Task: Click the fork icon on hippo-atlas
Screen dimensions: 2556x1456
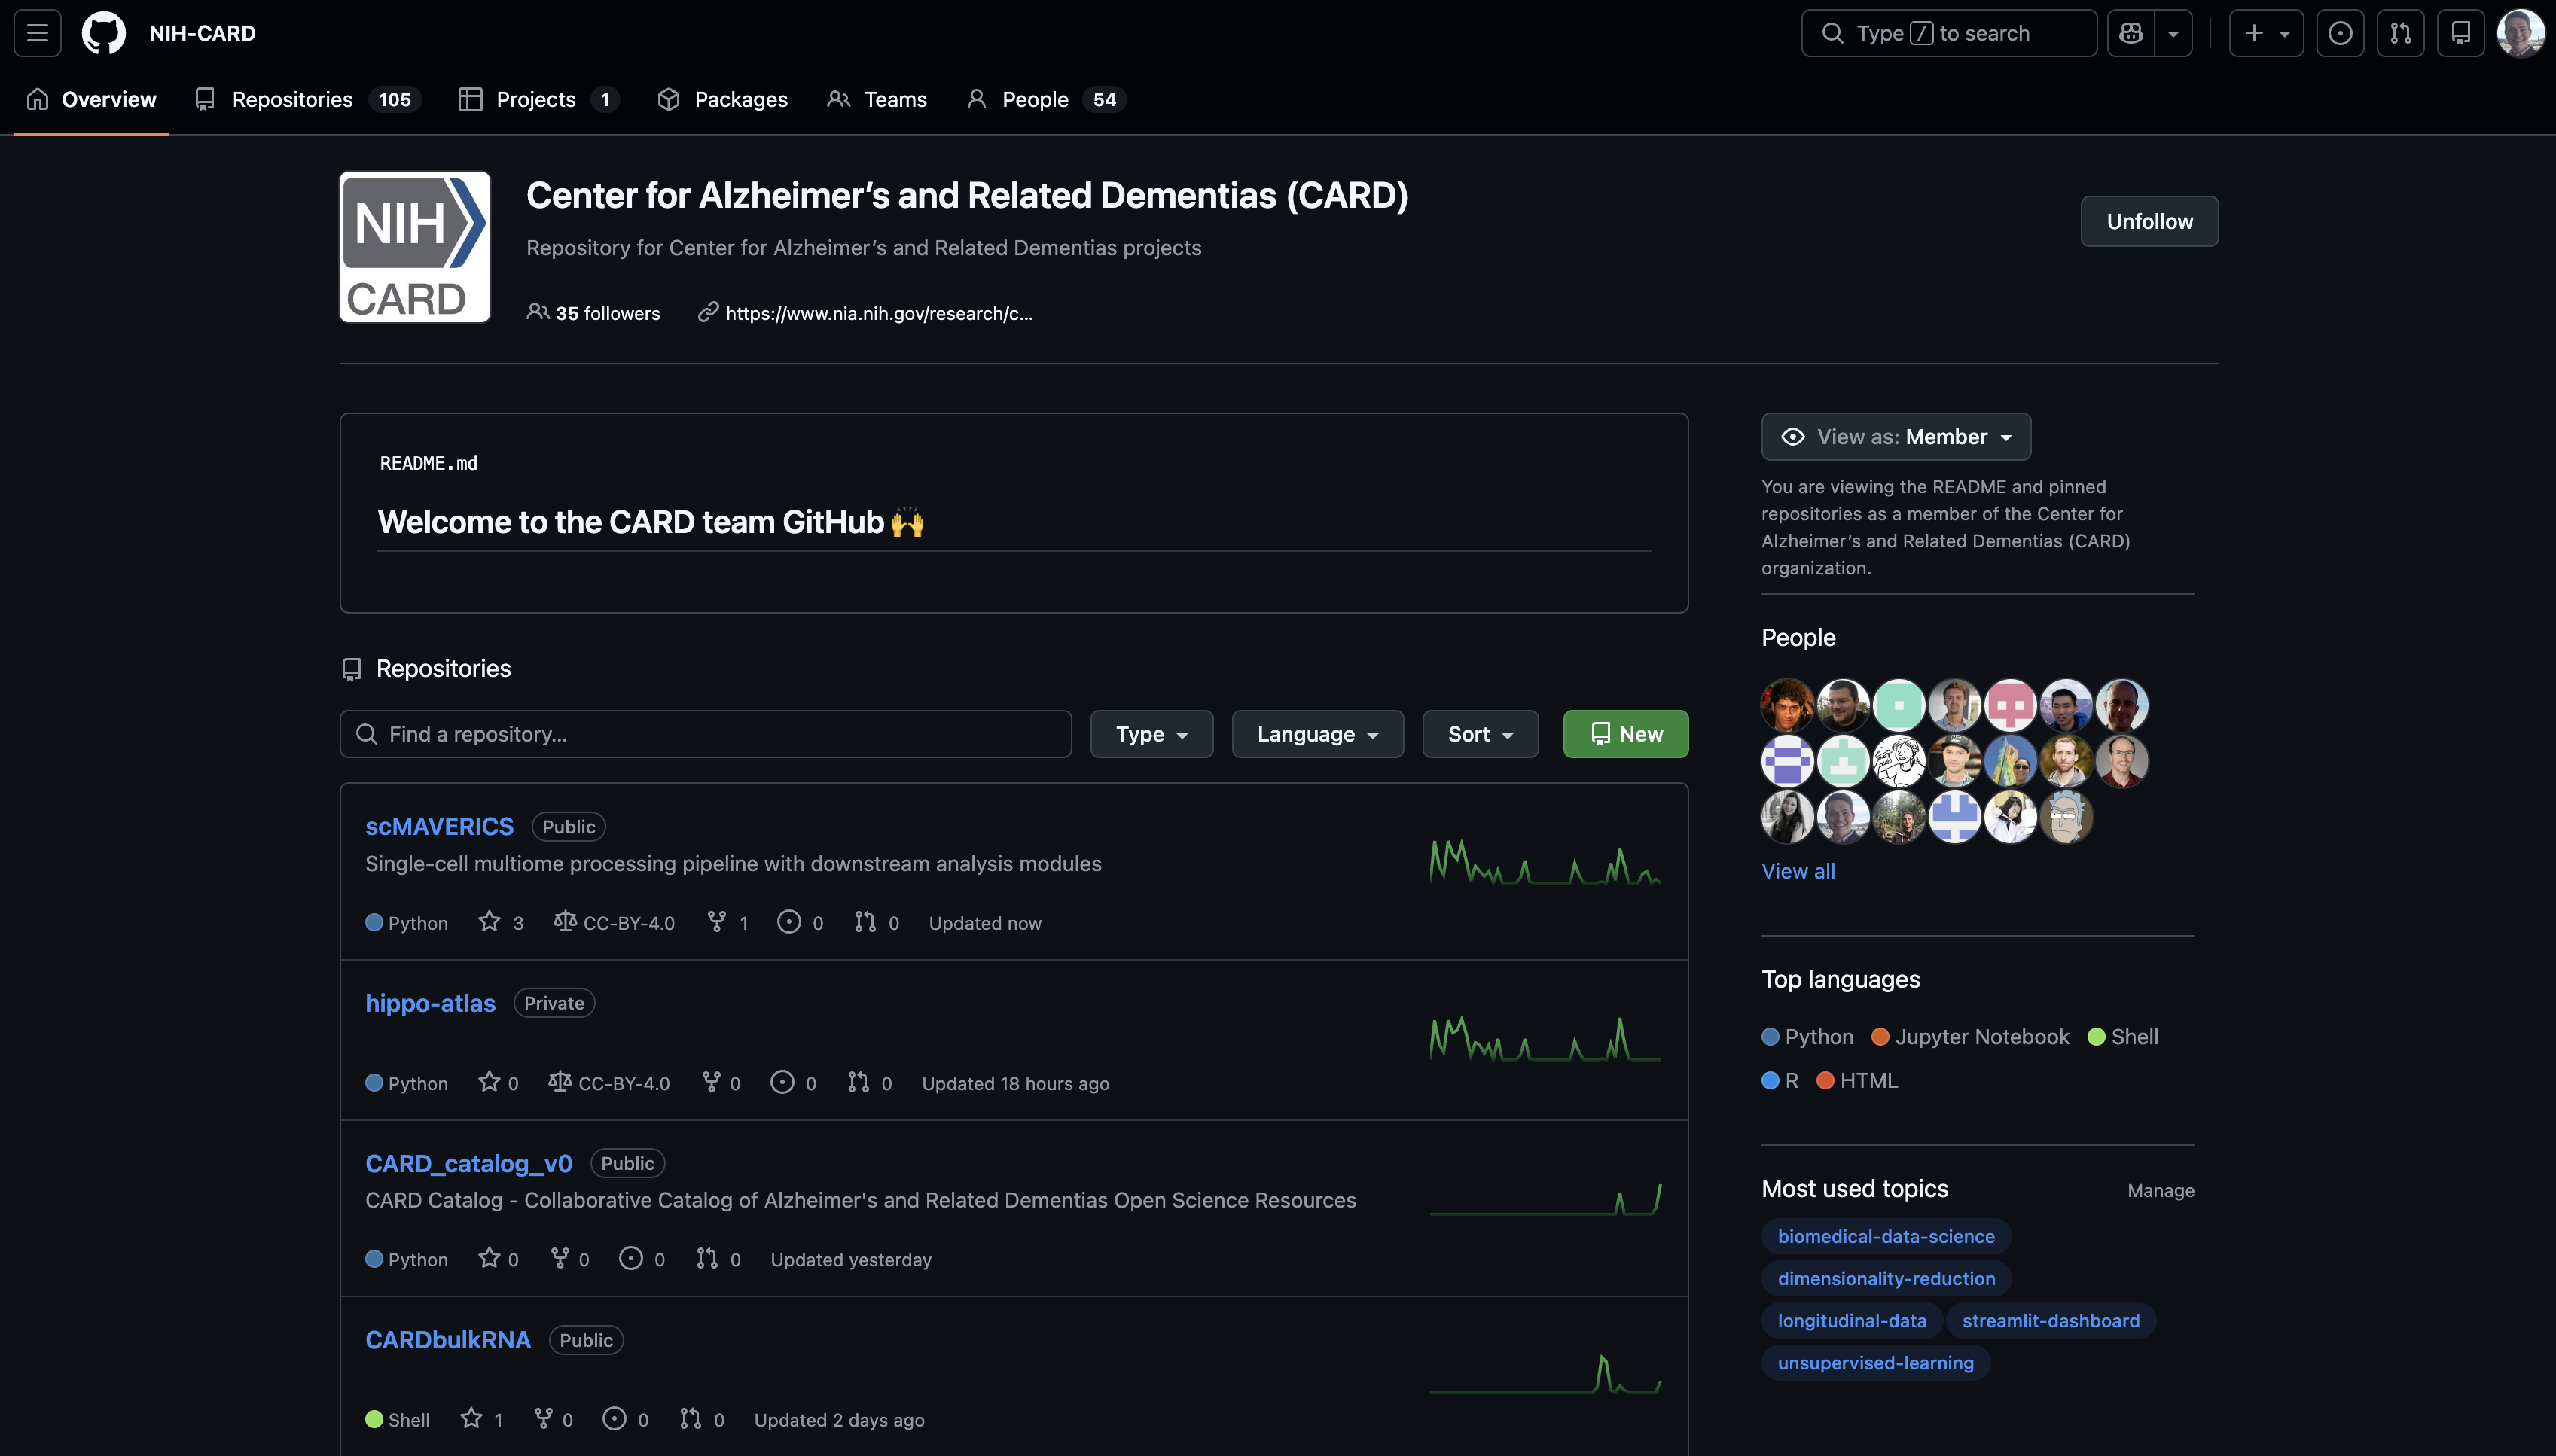Action: pos(711,1082)
